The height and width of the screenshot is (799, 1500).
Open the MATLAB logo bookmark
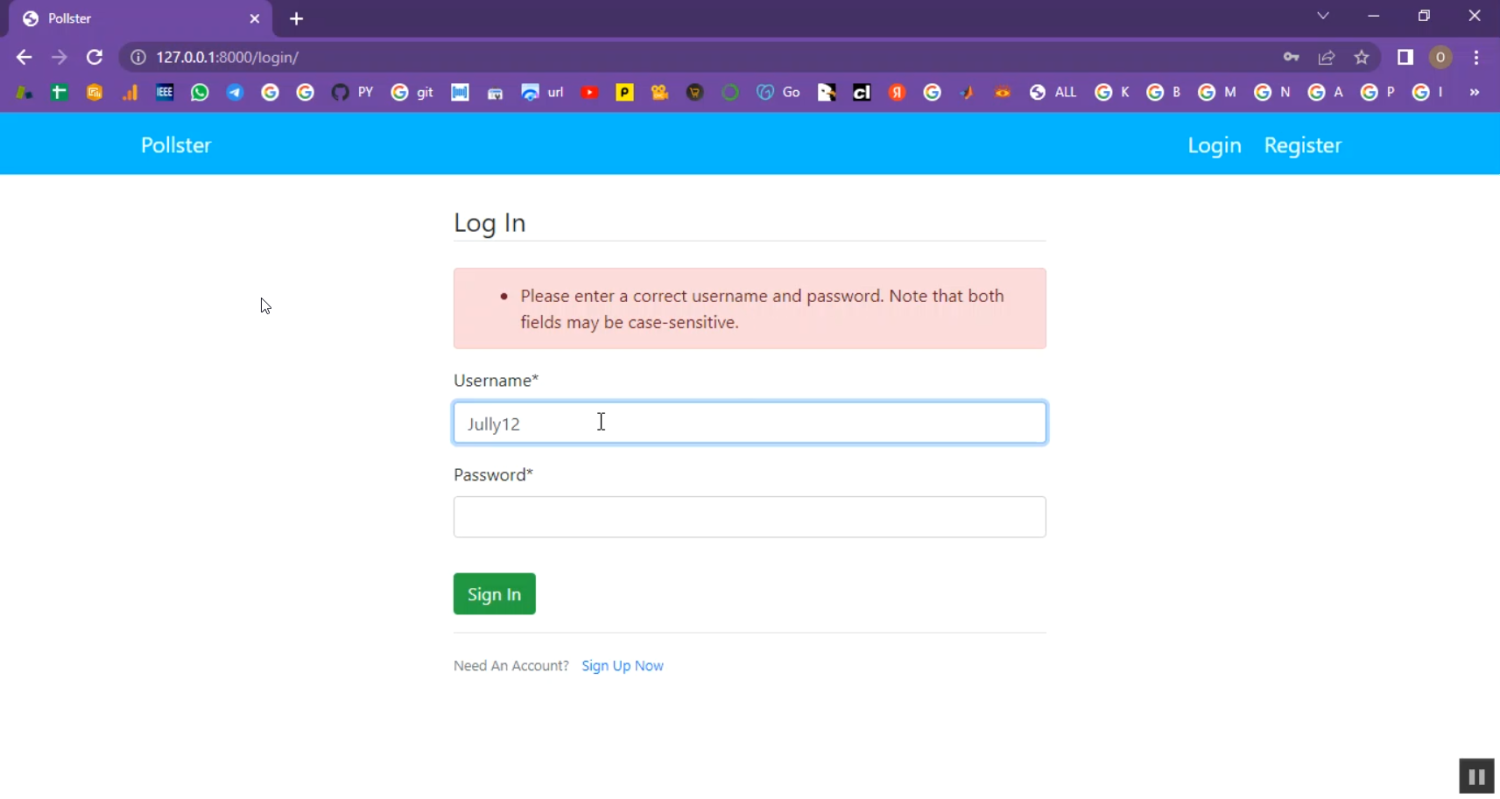(x=967, y=92)
